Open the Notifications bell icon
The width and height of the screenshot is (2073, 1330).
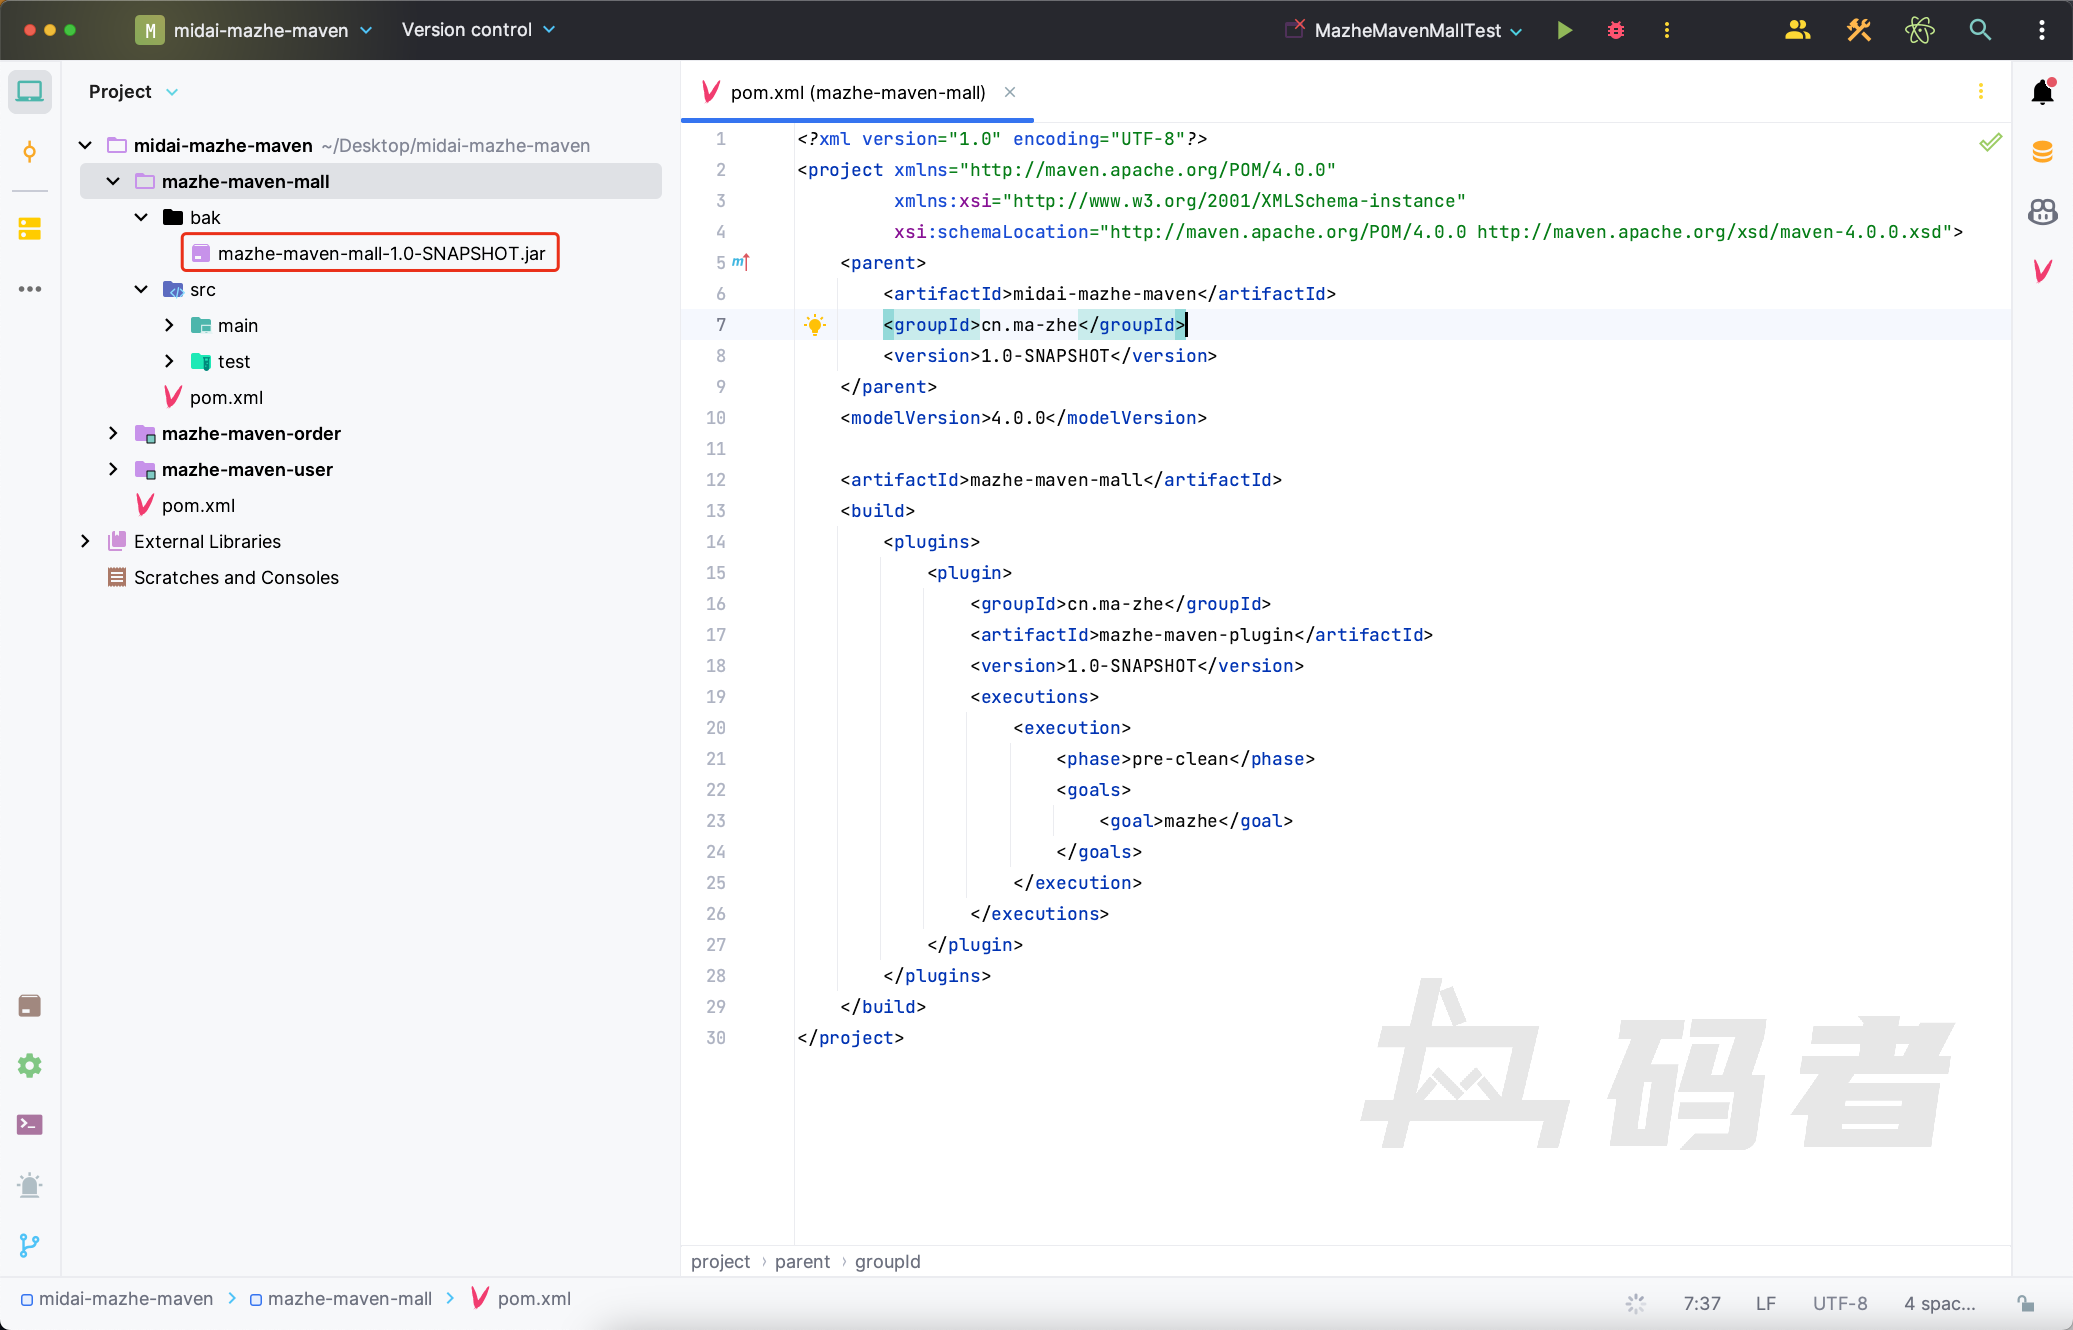2042,92
